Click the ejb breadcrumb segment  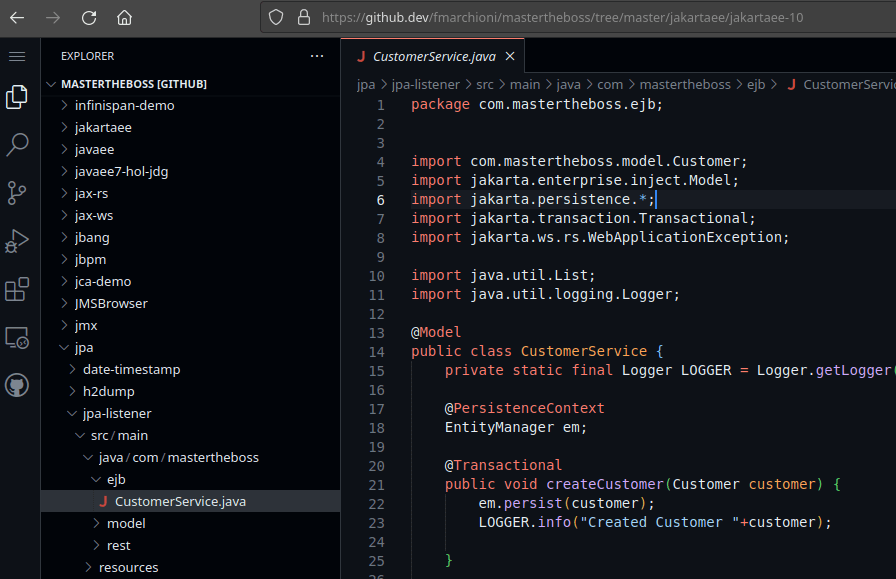[x=756, y=85]
